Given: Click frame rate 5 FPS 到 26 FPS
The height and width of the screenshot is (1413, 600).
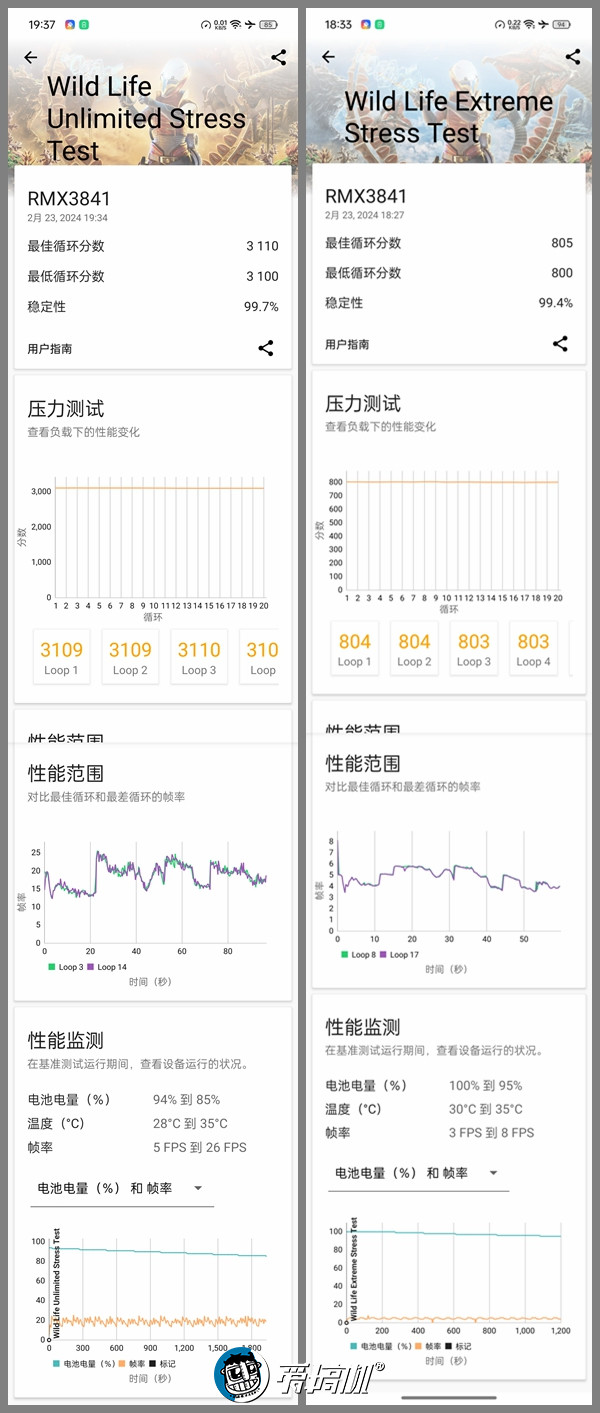Looking at the screenshot, I should tap(200, 1148).
